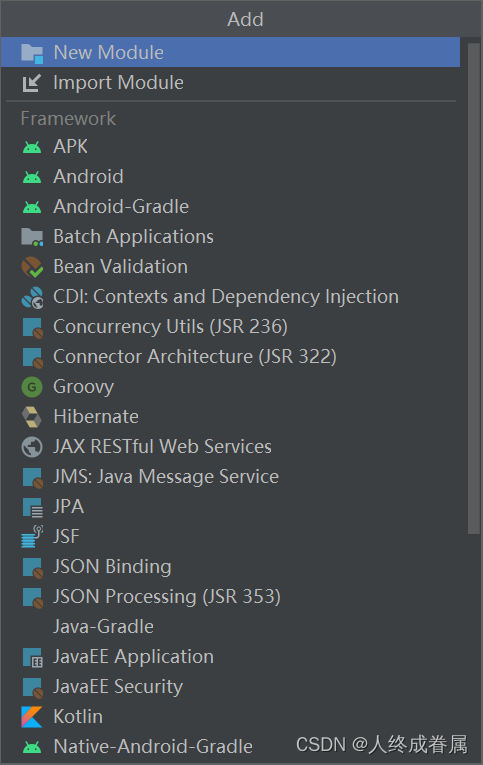Choose CDI: Contexts and Dependency Injection
Image resolution: width=483 pixels, height=765 pixels.
226,297
